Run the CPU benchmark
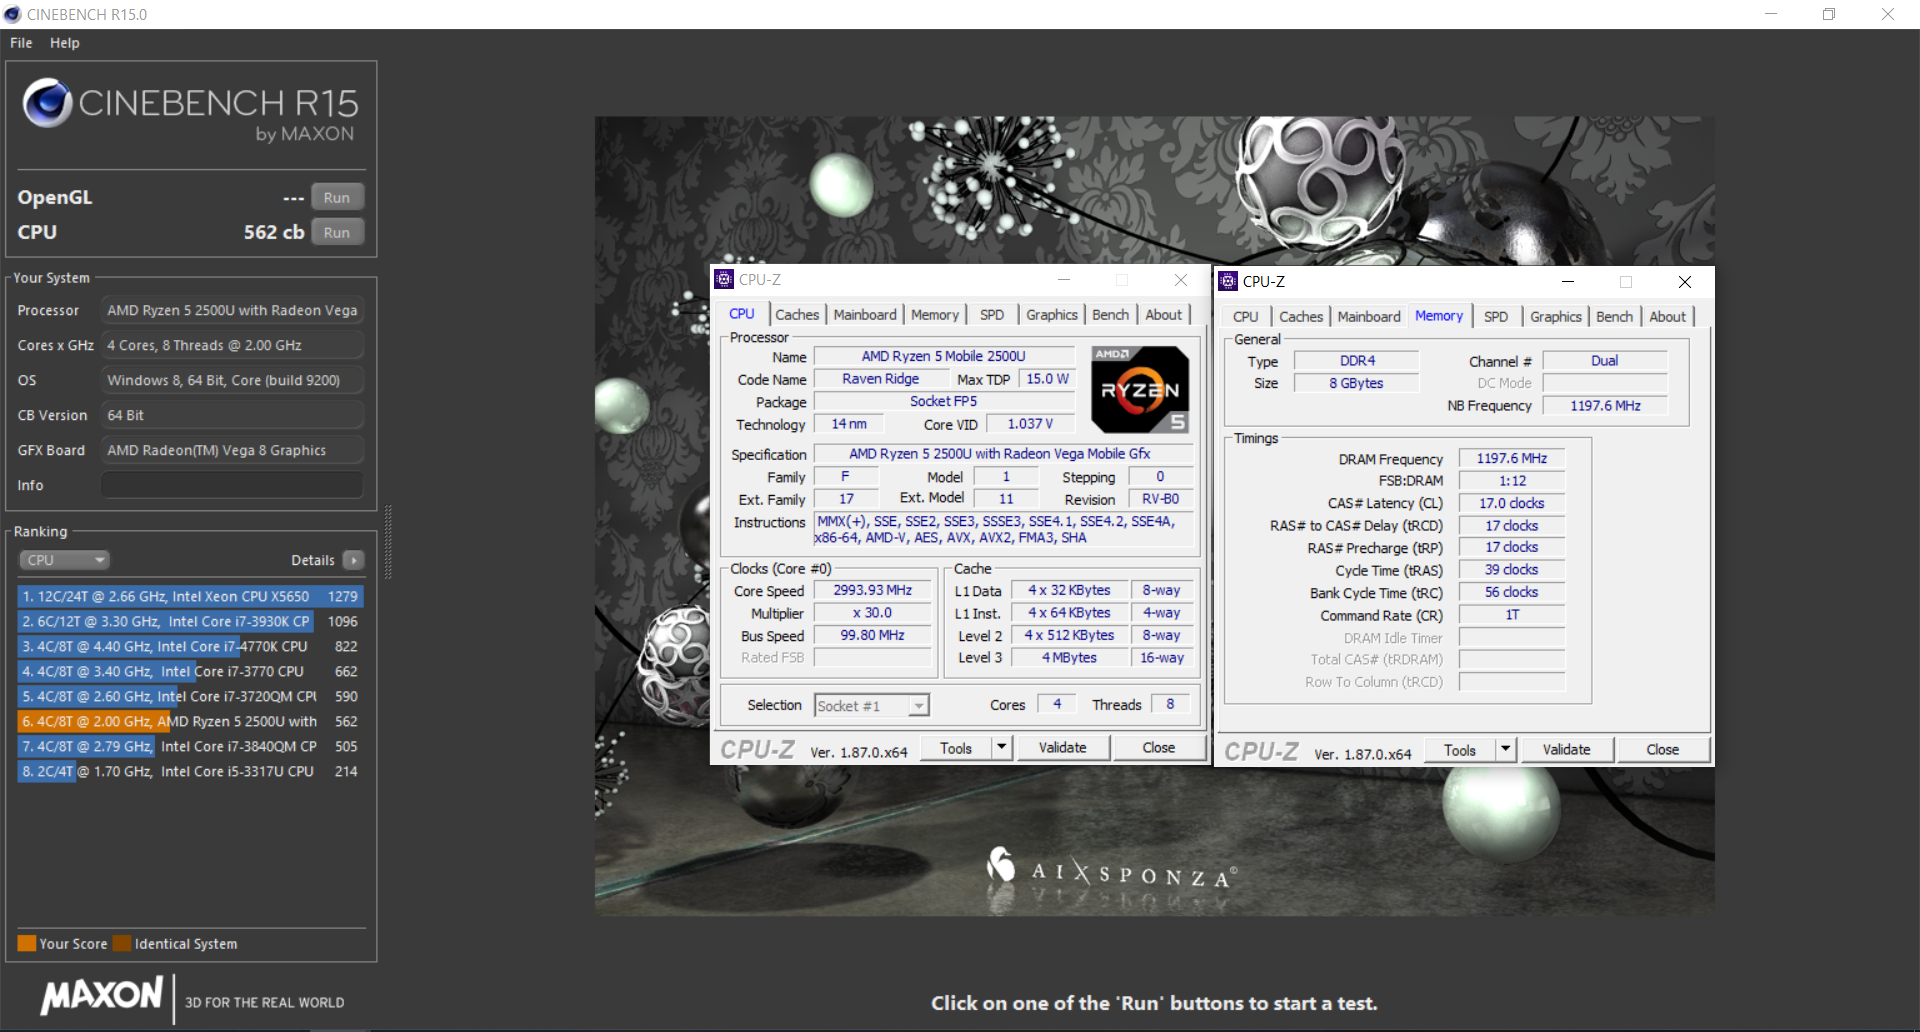Viewport: 1920px width, 1032px height. [337, 232]
